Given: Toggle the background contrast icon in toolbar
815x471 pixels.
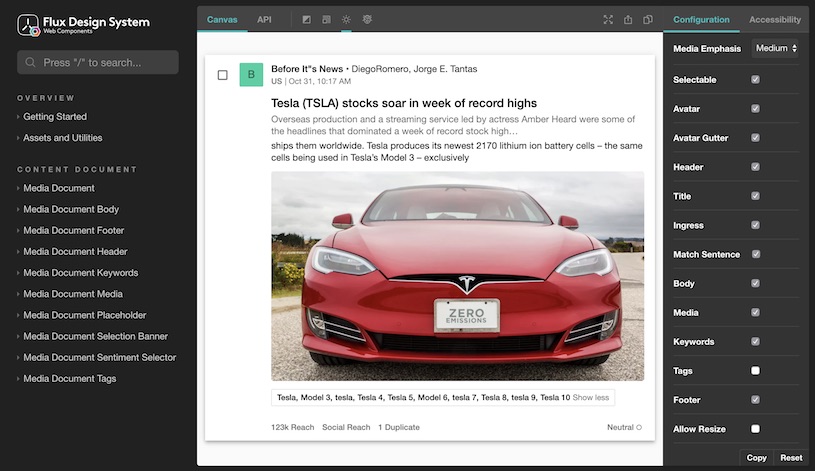Looking at the screenshot, I should (307, 20).
